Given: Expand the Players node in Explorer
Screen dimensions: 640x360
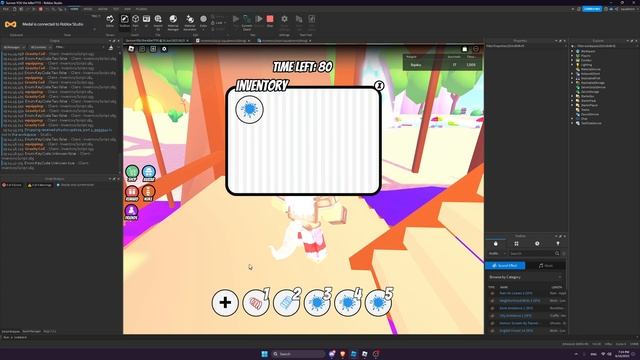Looking at the screenshot, I should pos(573,56).
